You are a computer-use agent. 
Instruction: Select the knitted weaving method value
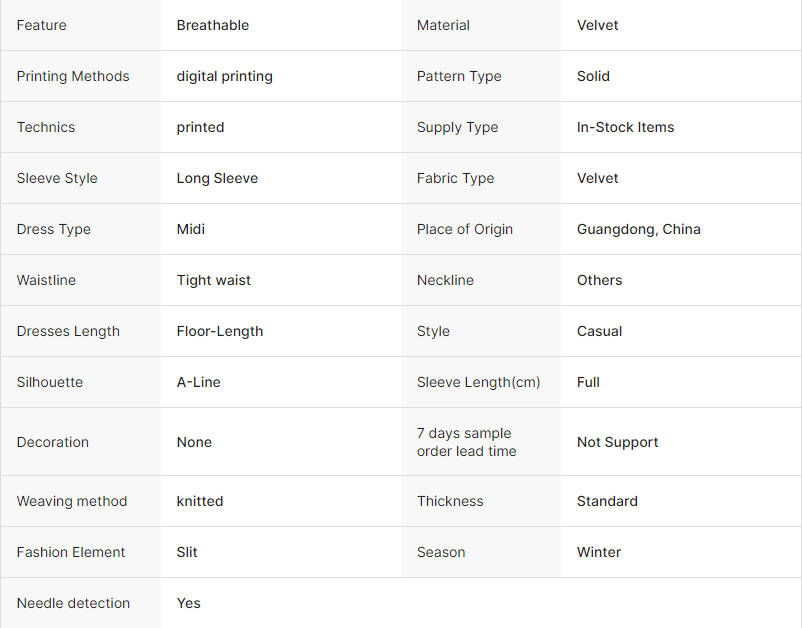200,501
